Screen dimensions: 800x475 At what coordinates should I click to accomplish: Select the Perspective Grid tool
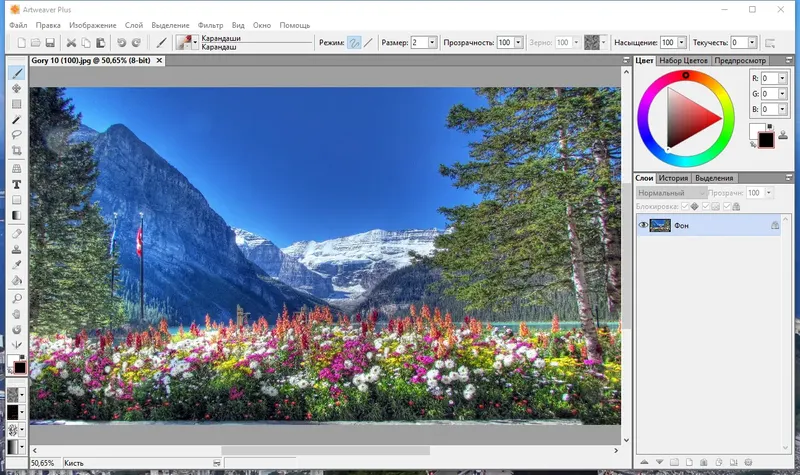(x=17, y=168)
